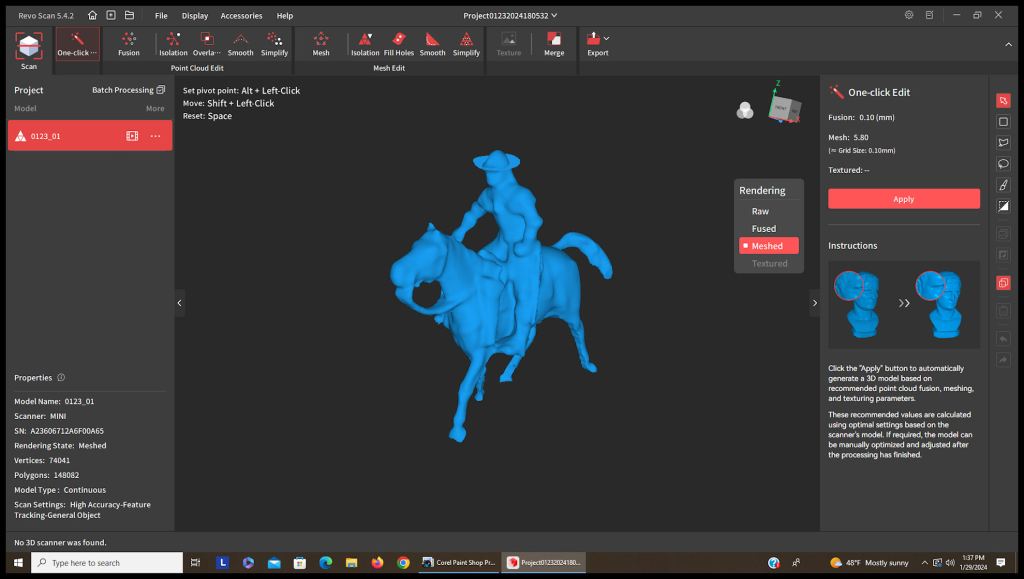
Task: Click the Mesh generation icon
Action: tap(321, 44)
